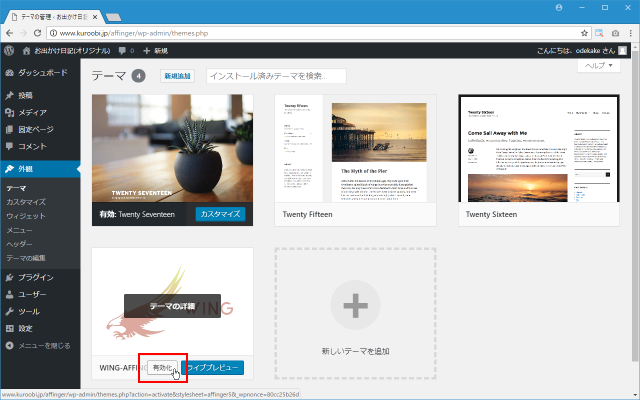Open Twenty Seventeen theme thumbnail
Viewport: 640px width, 400px height.
(x=172, y=149)
